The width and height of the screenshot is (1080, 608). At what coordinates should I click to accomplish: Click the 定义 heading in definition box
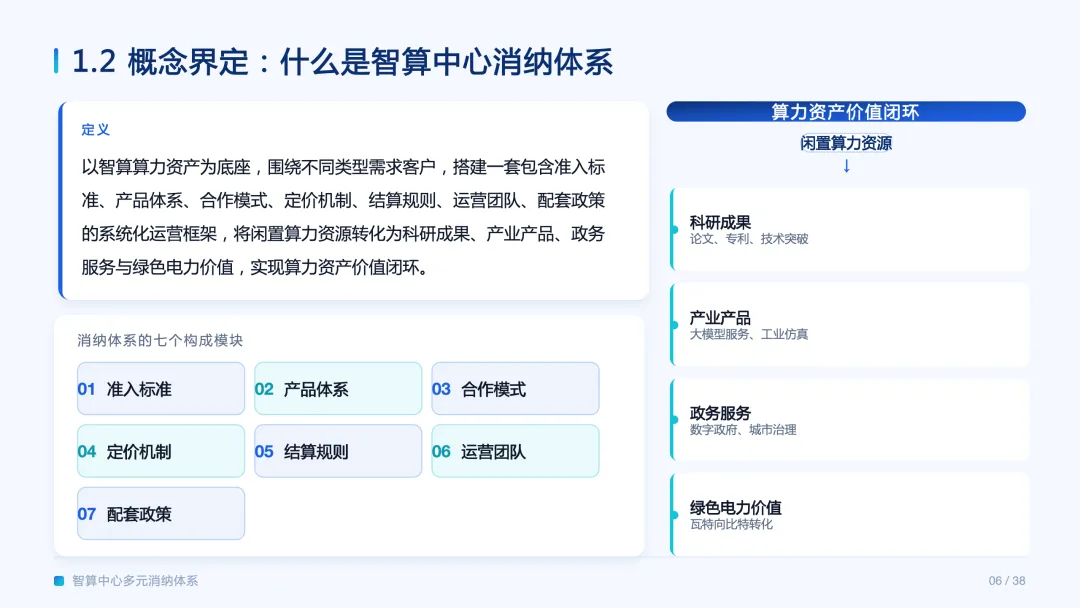[96, 129]
